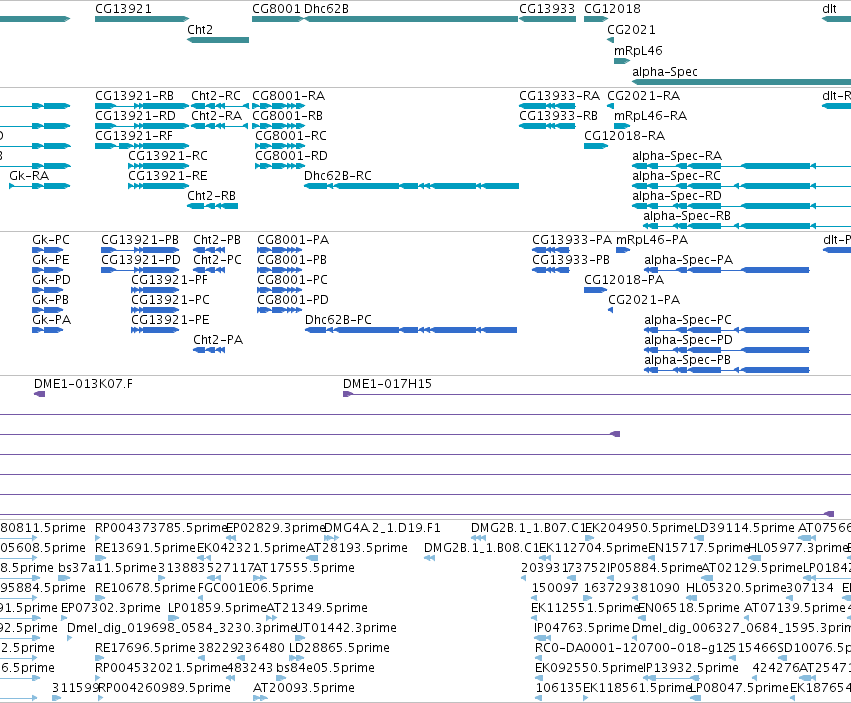Select the CG13933 gene feature
The image size is (851, 703).
point(547,19)
